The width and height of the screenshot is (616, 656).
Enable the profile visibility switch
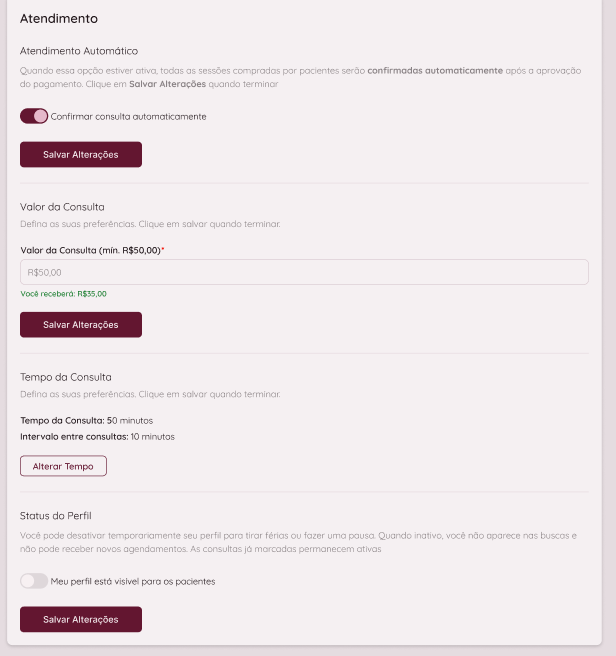[34, 581]
